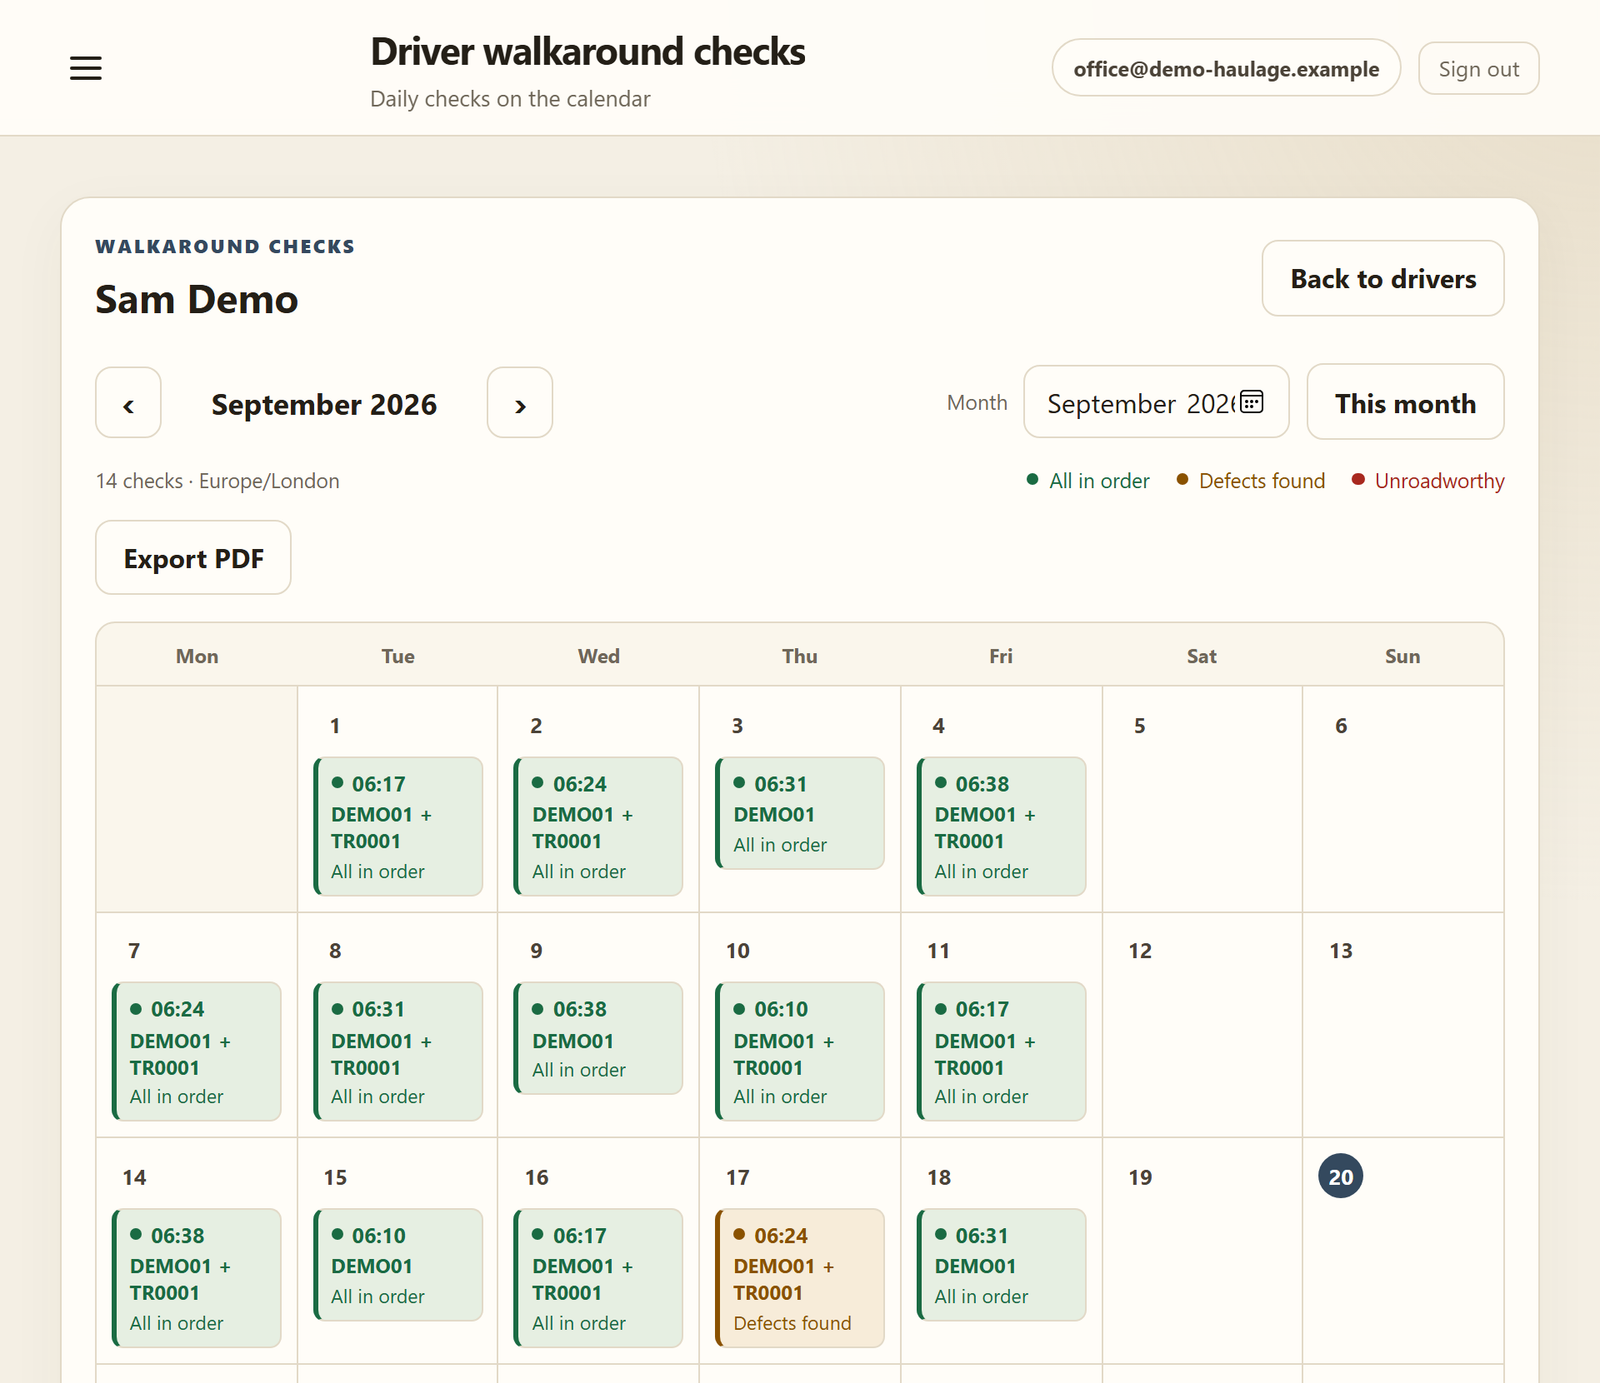Click the September 2026 heading
Screen dimensions: 1600x1383
point(324,404)
